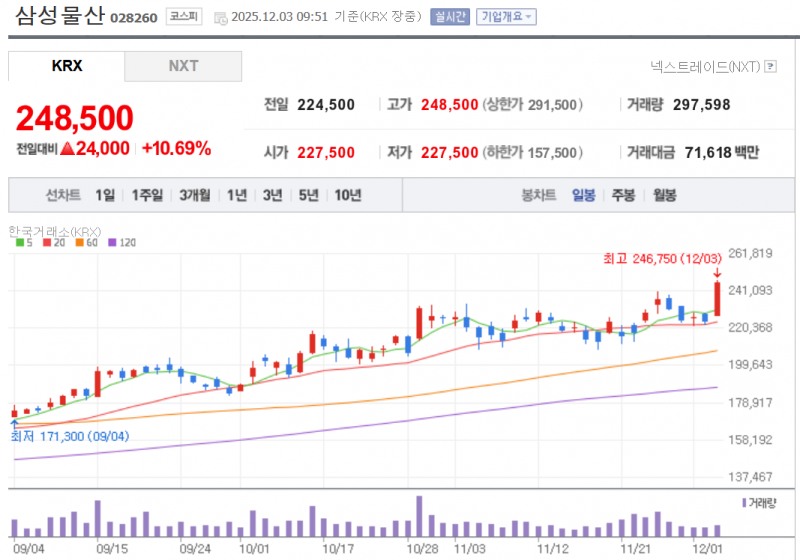The width and height of the screenshot is (800, 560).
Task: Select 10년 line chart period
Action: (348, 195)
